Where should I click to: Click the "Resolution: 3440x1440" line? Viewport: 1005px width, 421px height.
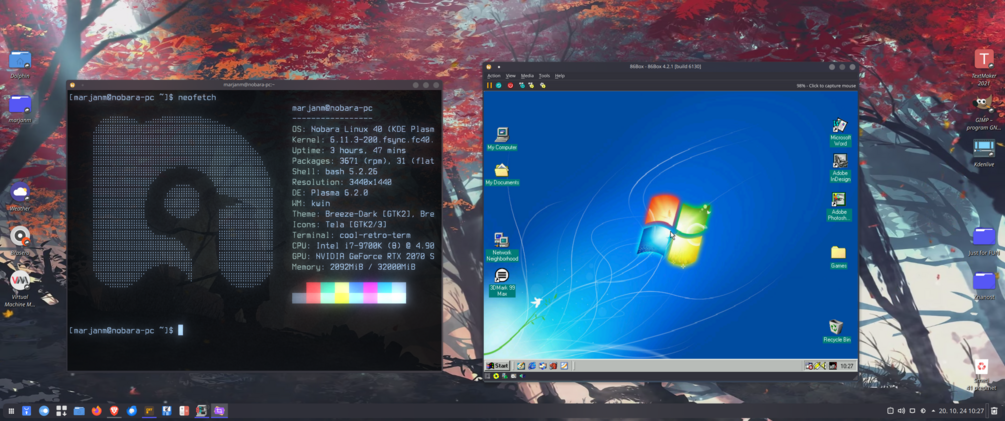coord(341,182)
